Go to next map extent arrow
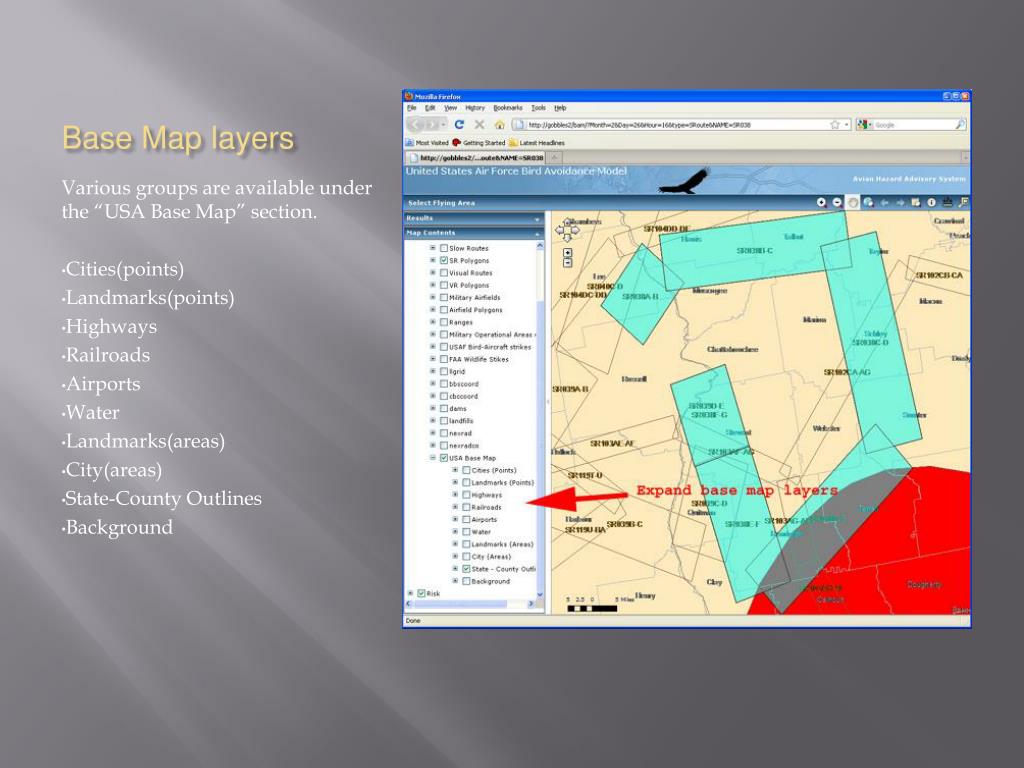Screen dimensions: 1024x768 click(900, 202)
